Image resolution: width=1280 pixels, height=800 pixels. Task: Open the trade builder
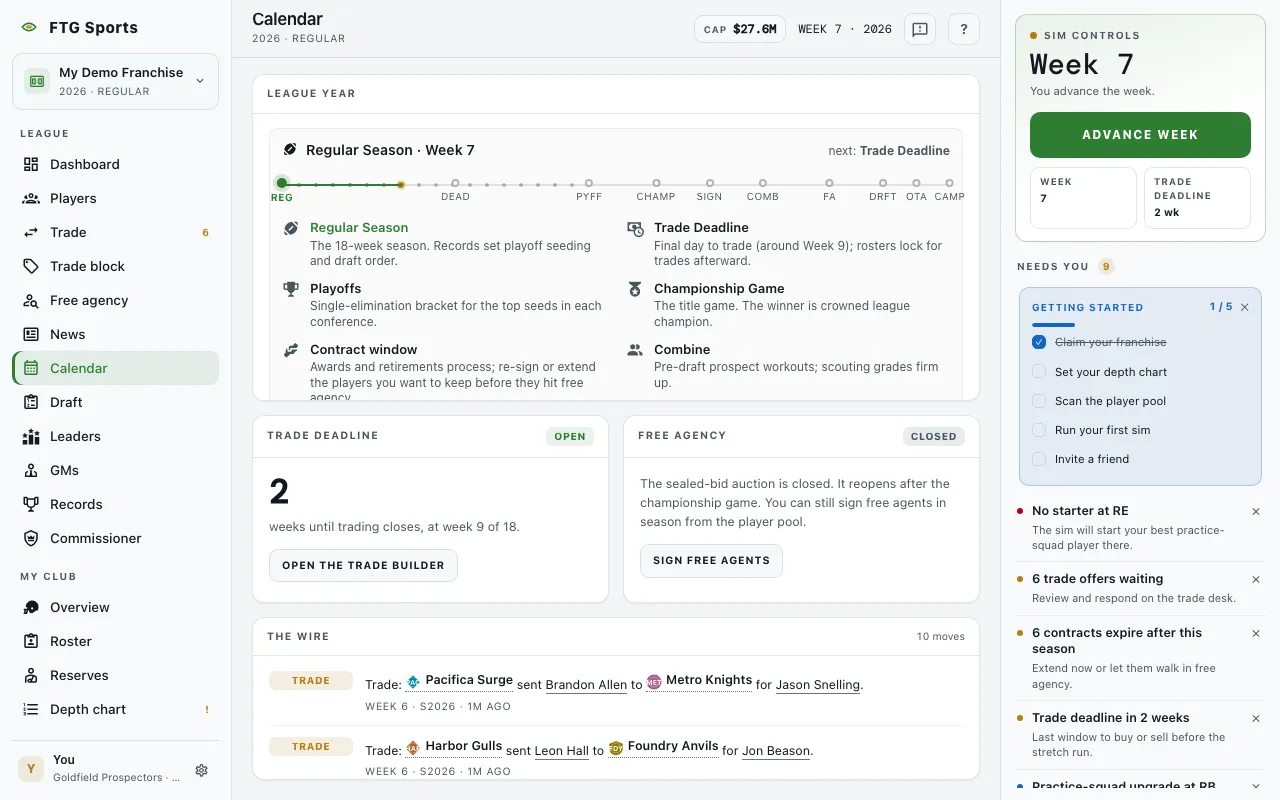click(363, 565)
